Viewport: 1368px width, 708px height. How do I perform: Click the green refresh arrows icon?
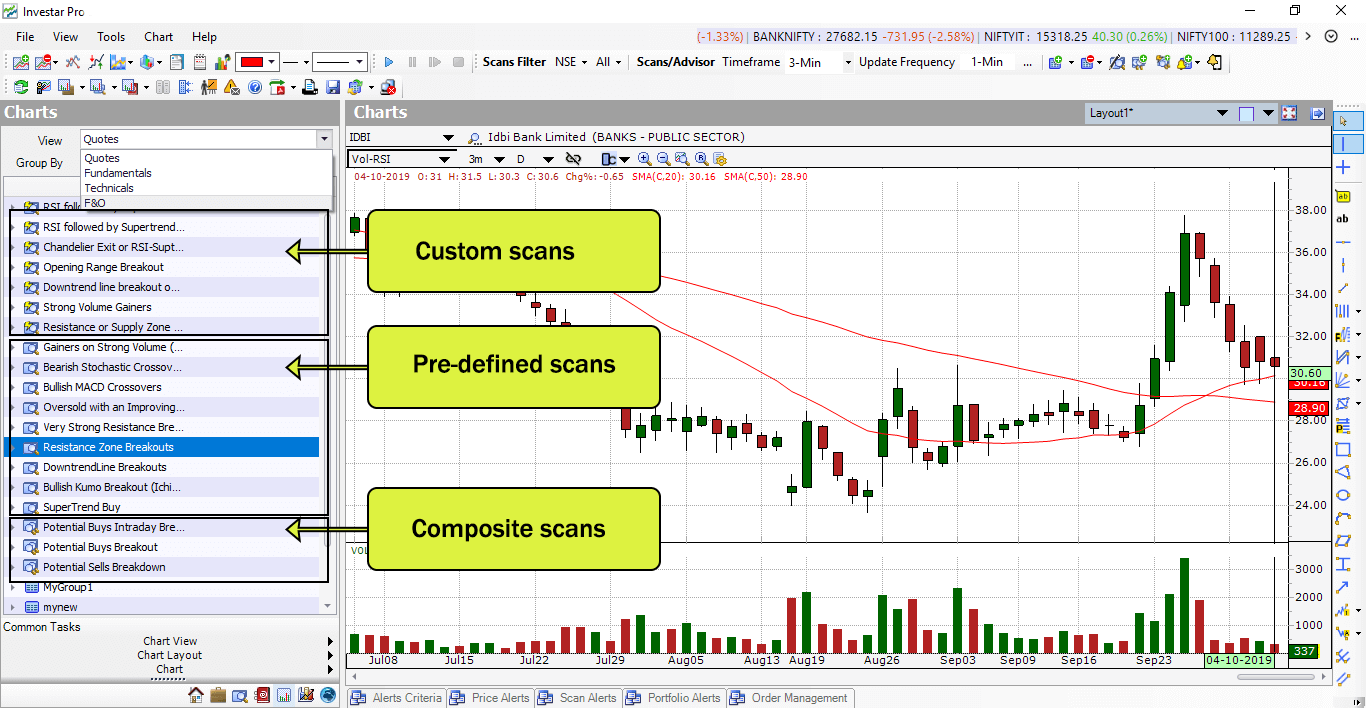[20, 87]
